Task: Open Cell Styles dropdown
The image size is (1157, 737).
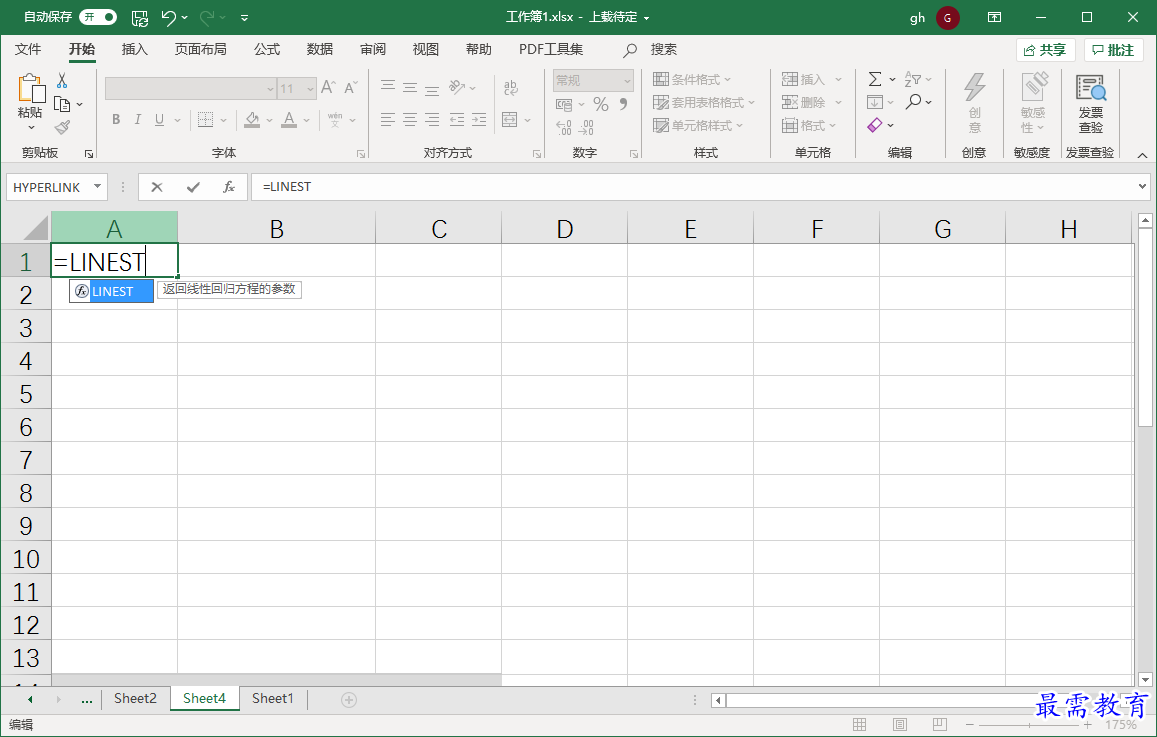Action: tap(698, 125)
